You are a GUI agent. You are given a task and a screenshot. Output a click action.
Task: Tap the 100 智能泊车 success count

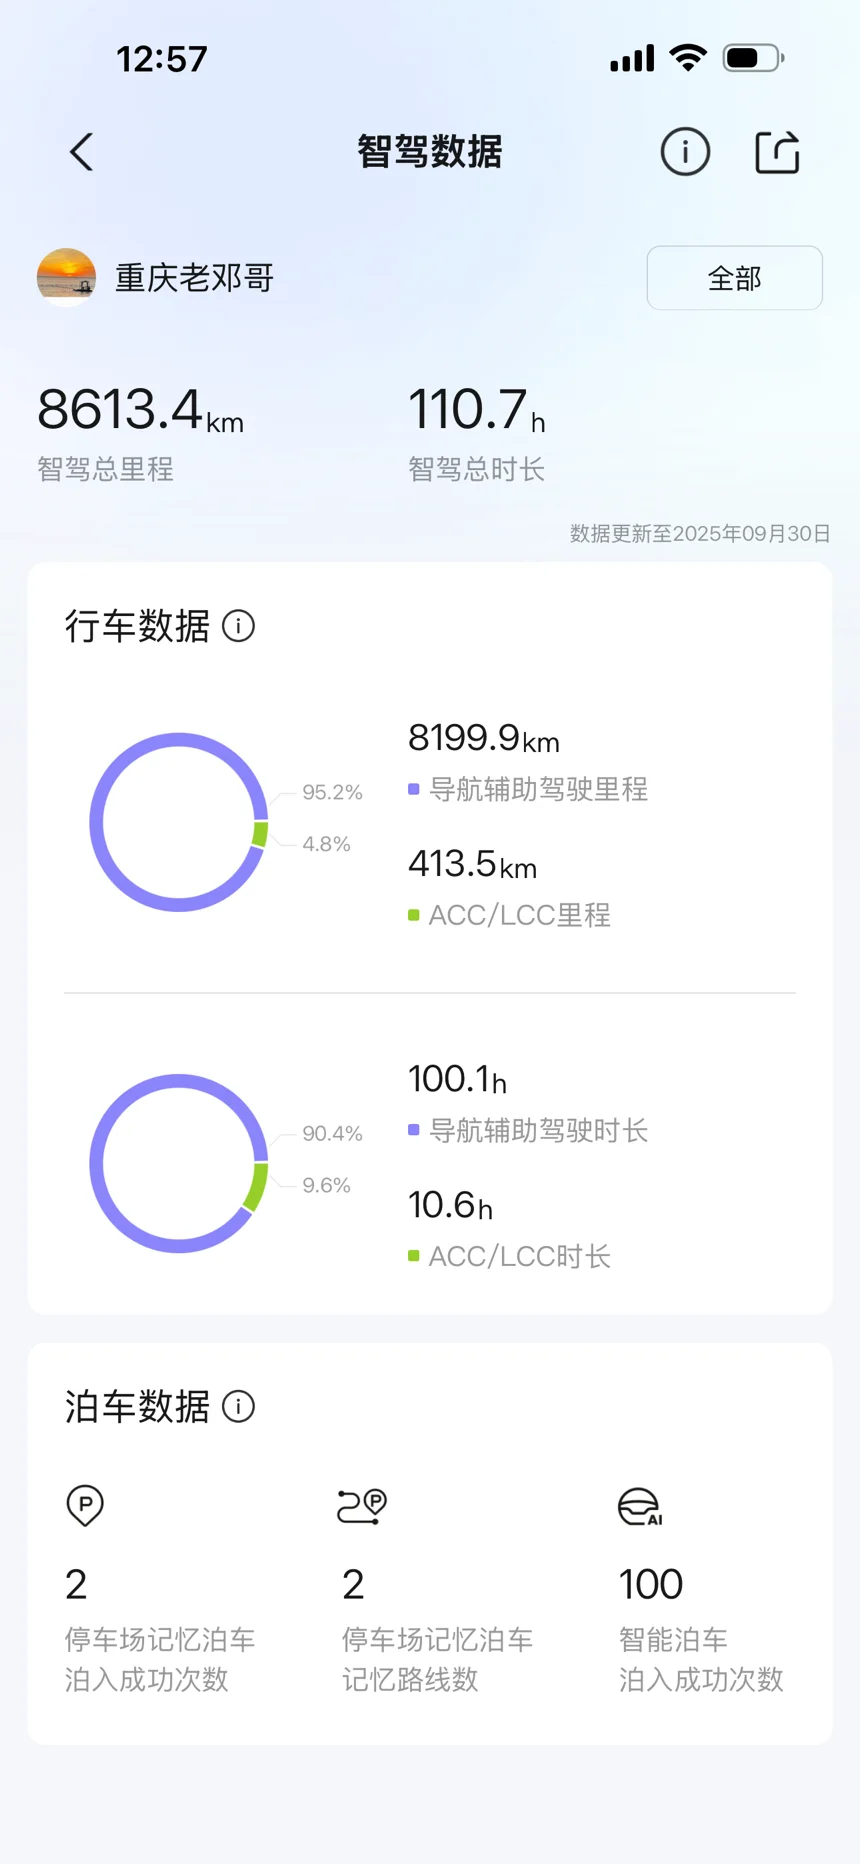click(x=651, y=1585)
